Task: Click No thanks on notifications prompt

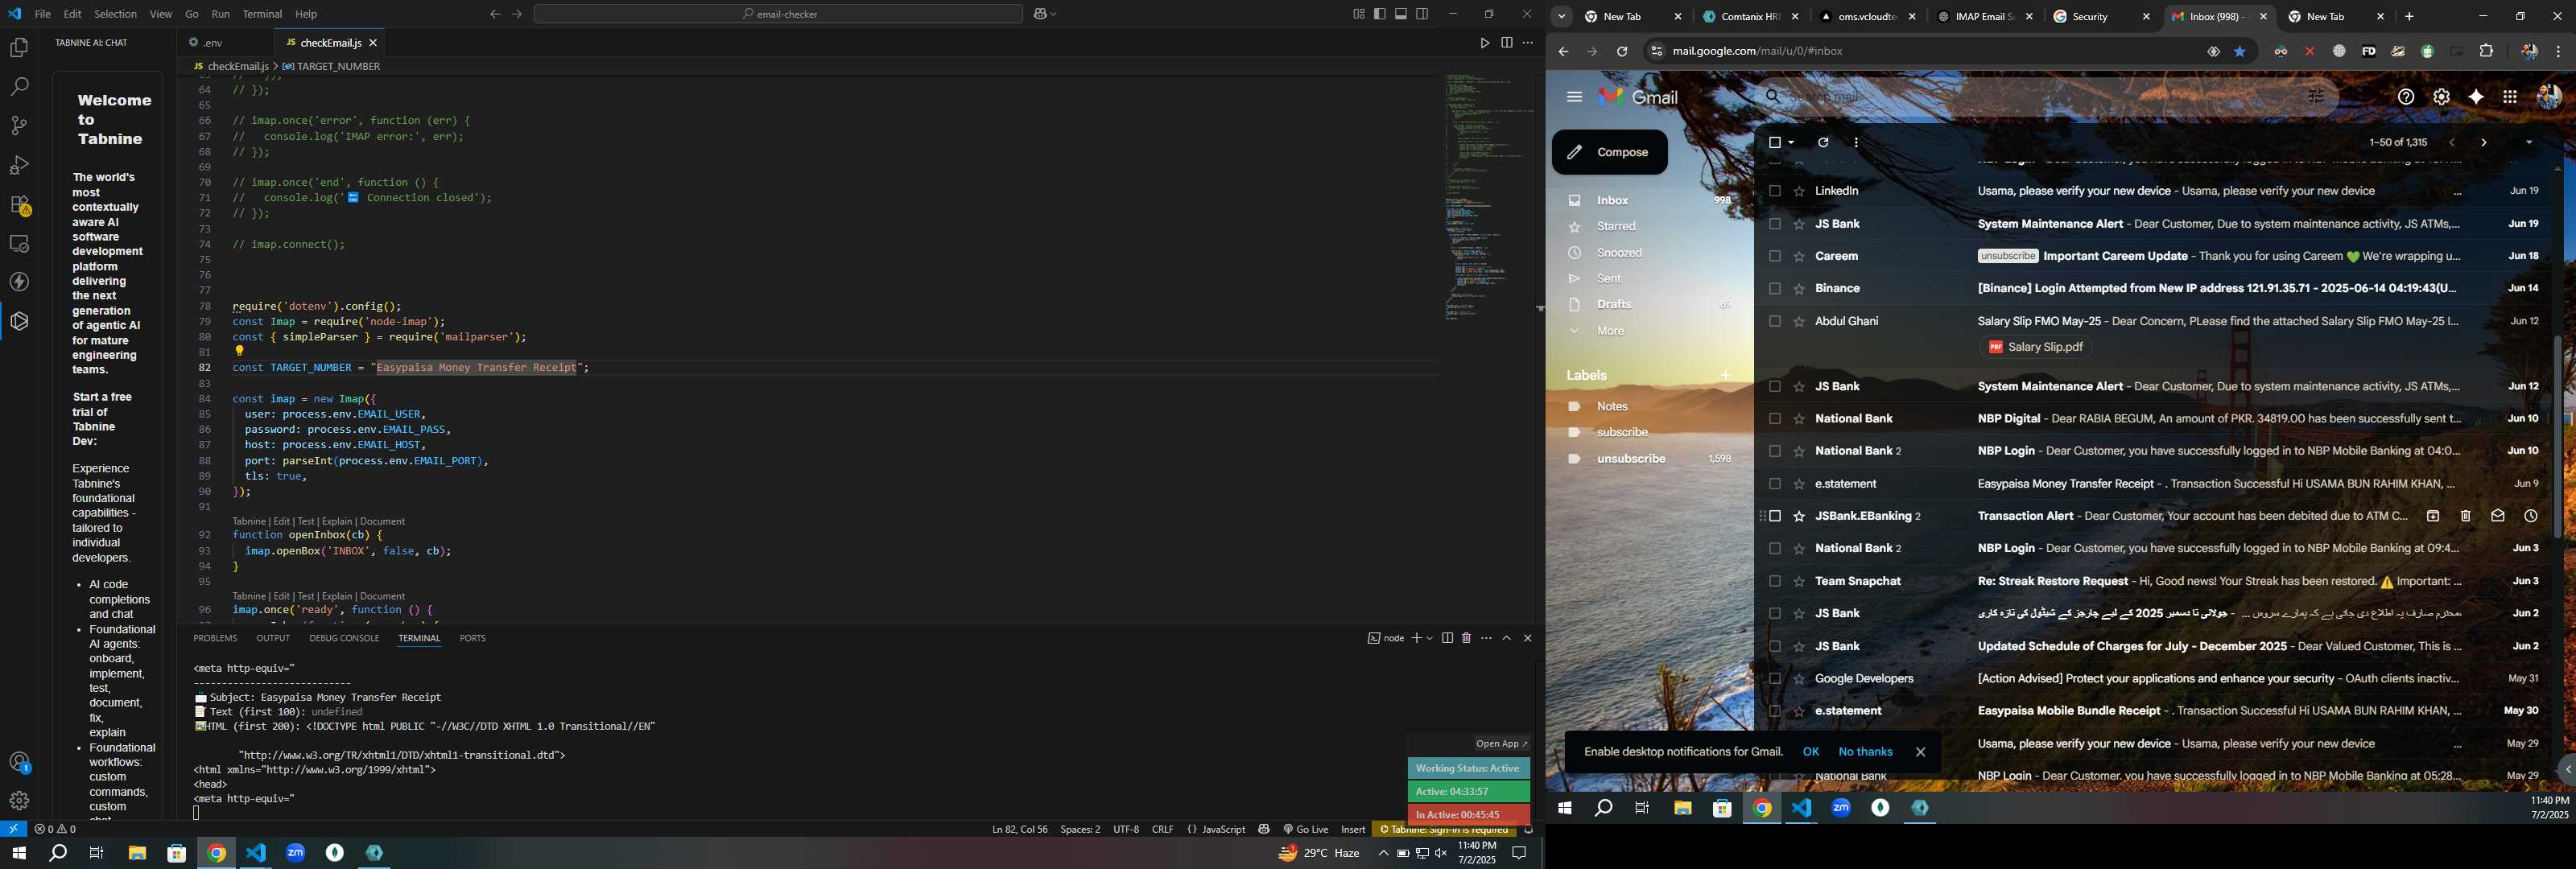Action: click(1865, 752)
